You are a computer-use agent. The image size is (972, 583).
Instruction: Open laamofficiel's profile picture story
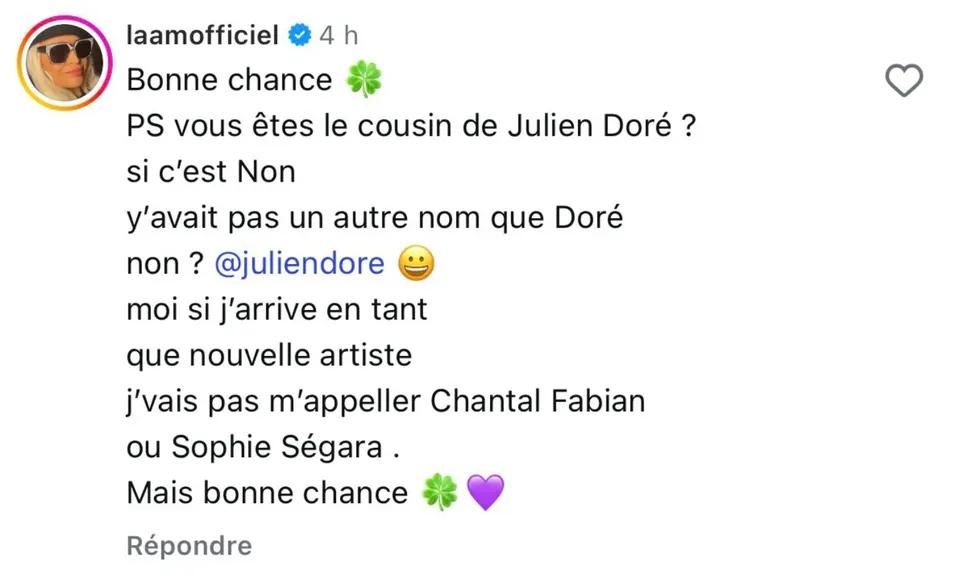64,63
